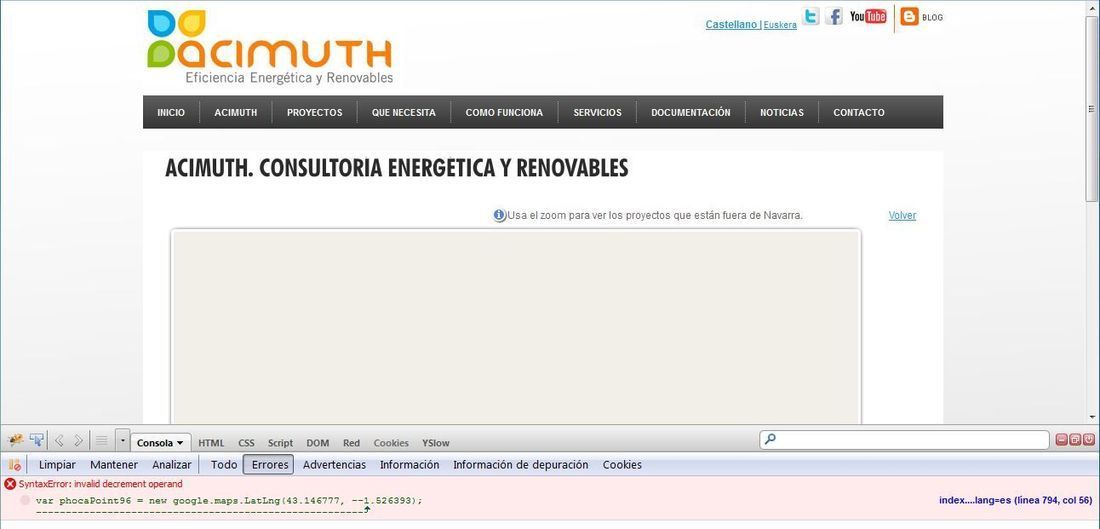Viewport: 1100px width, 529px height.
Task: Open the ACIMUTH menu item
Action: pyautogui.click(x=236, y=112)
